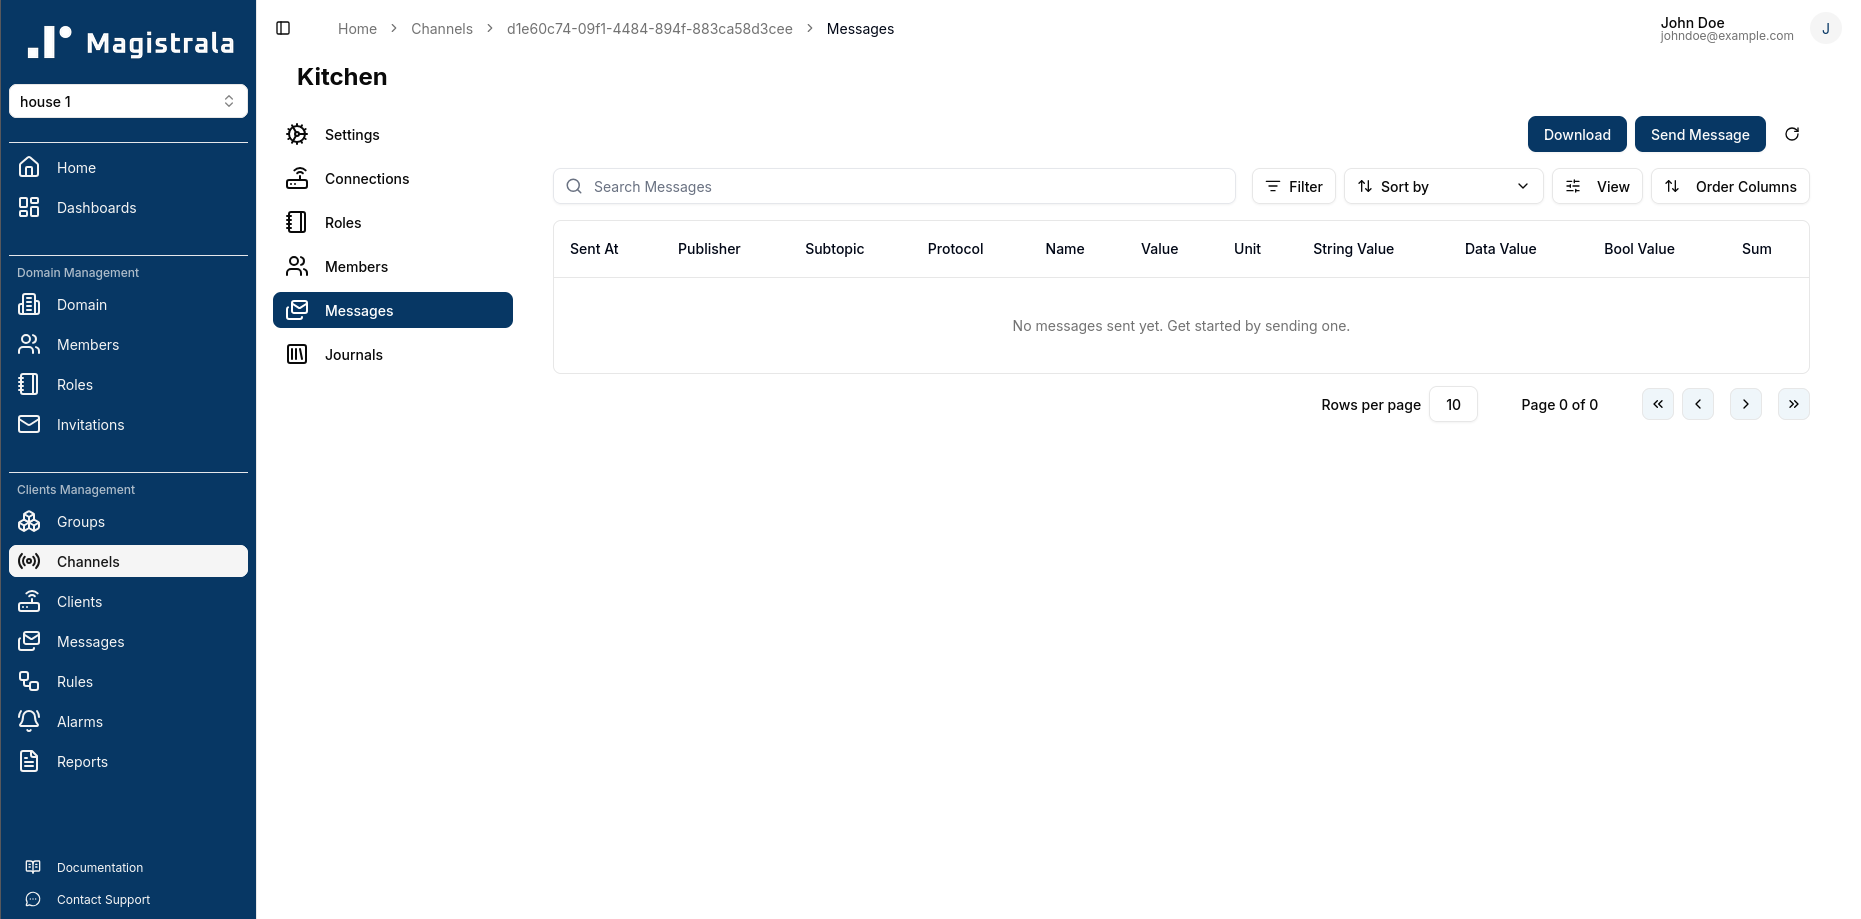Screen dimensions: 1861x919
Task: Open the Invitations envelope icon
Action: click(x=30, y=424)
